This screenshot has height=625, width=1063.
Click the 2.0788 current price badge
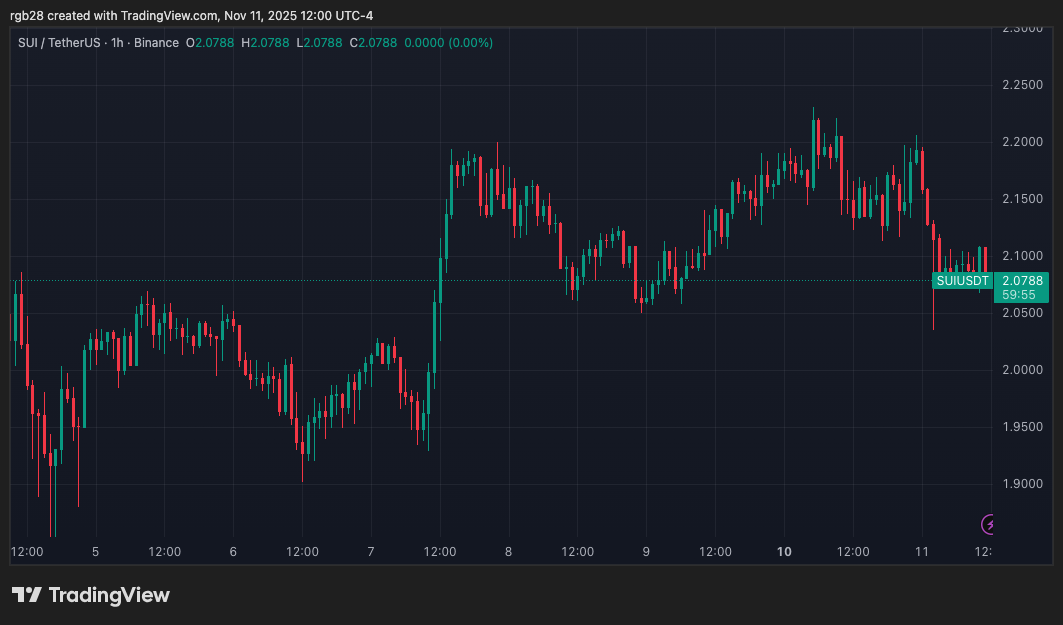pos(1022,281)
